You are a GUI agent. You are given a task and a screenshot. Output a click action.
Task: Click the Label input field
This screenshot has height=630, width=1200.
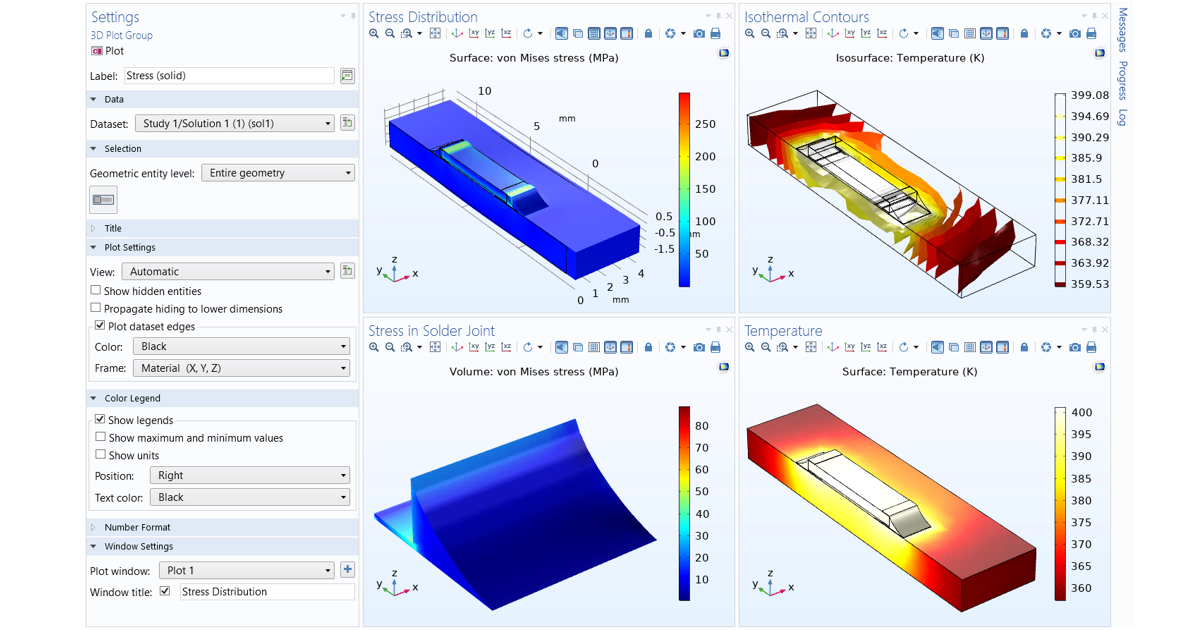(x=229, y=75)
